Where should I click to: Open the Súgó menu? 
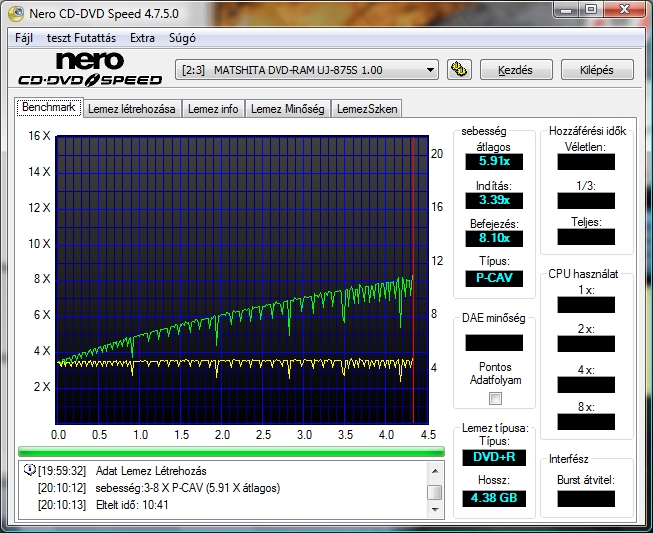tap(182, 38)
